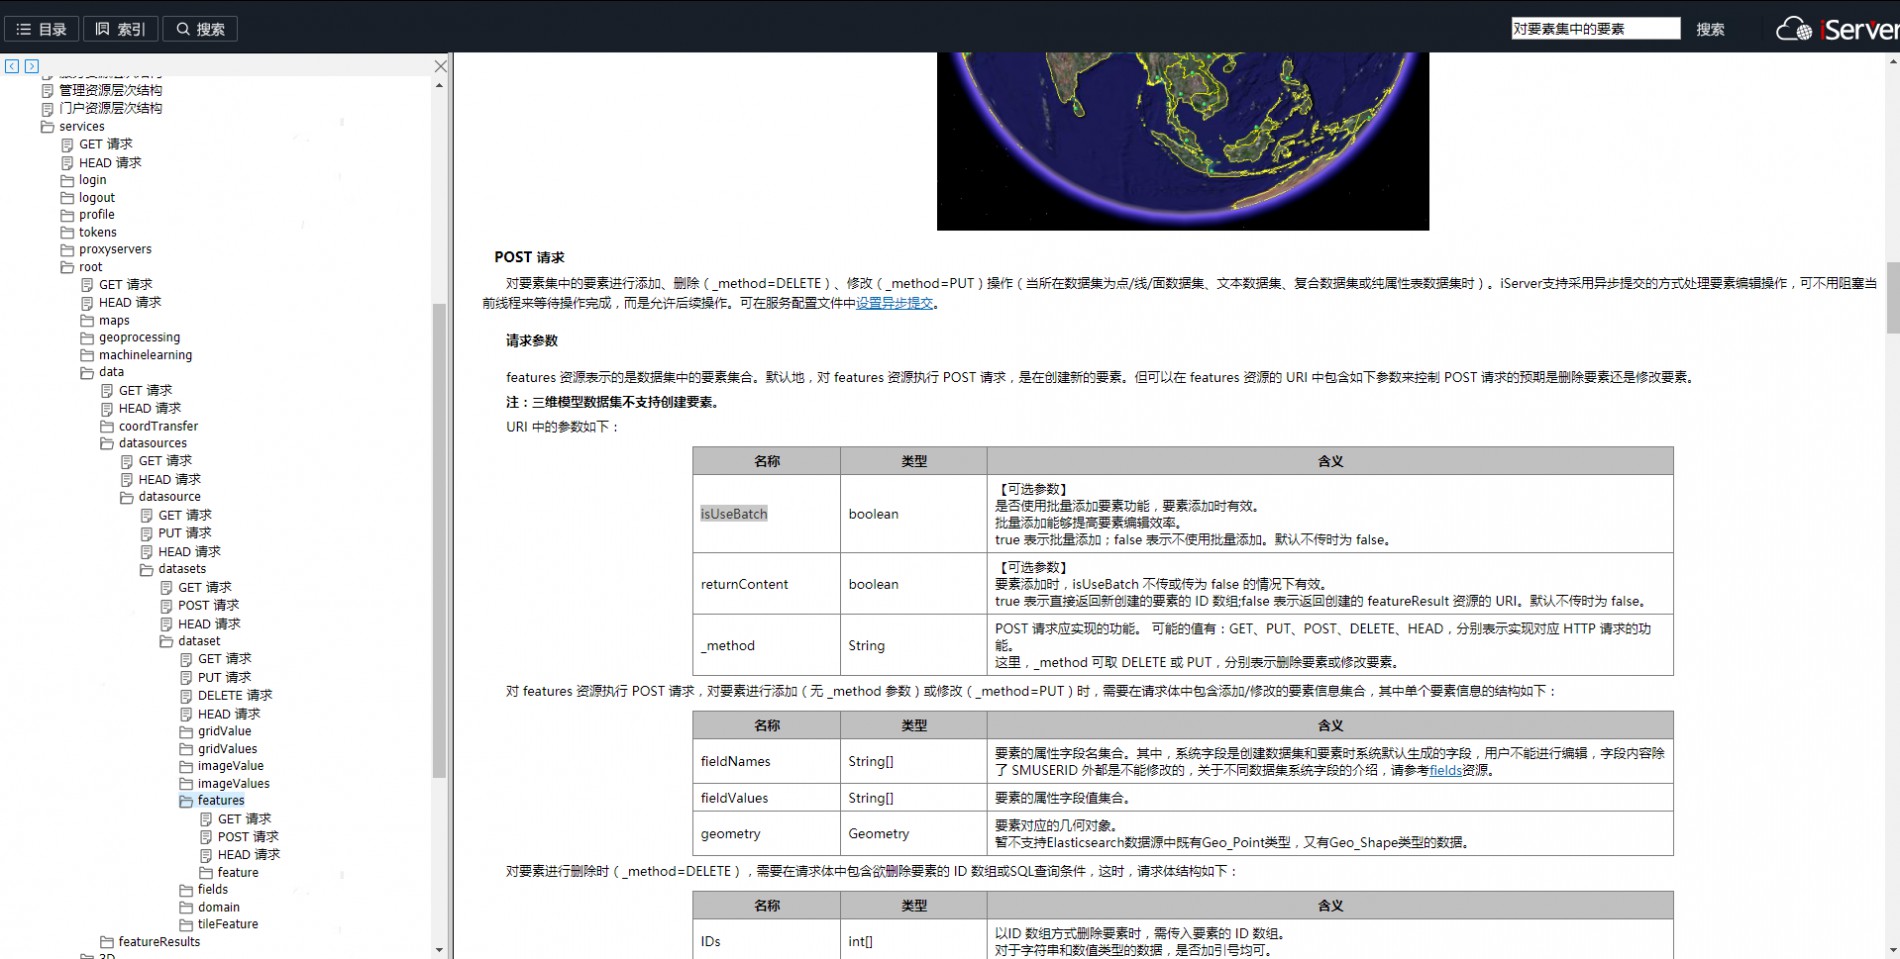
Task: Switch to the 索引 index tab
Action: (120, 29)
